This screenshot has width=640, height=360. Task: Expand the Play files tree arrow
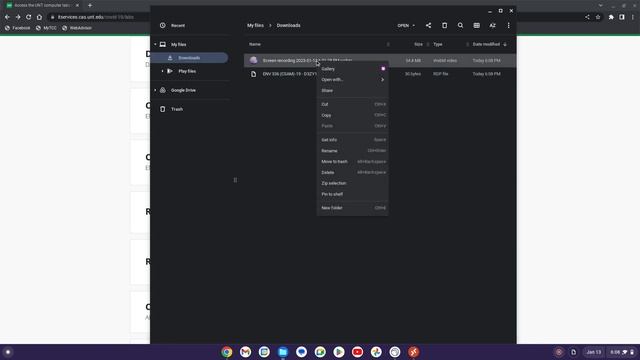(162, 71)
